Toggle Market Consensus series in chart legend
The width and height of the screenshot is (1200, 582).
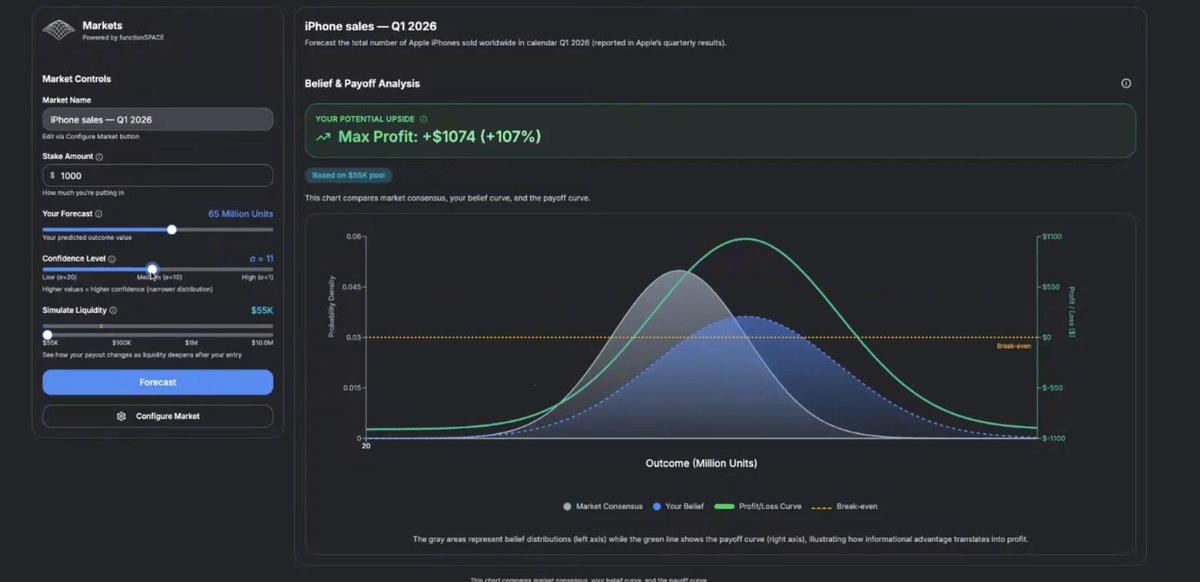tap(603, 507)
